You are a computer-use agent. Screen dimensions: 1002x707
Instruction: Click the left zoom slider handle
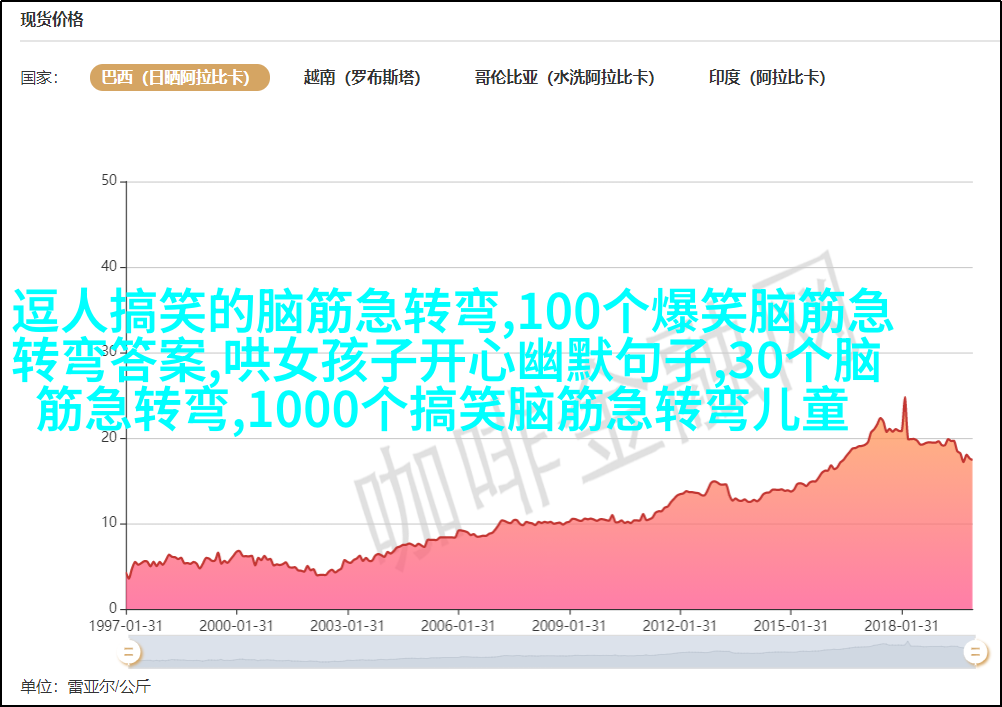pos(128,653)
